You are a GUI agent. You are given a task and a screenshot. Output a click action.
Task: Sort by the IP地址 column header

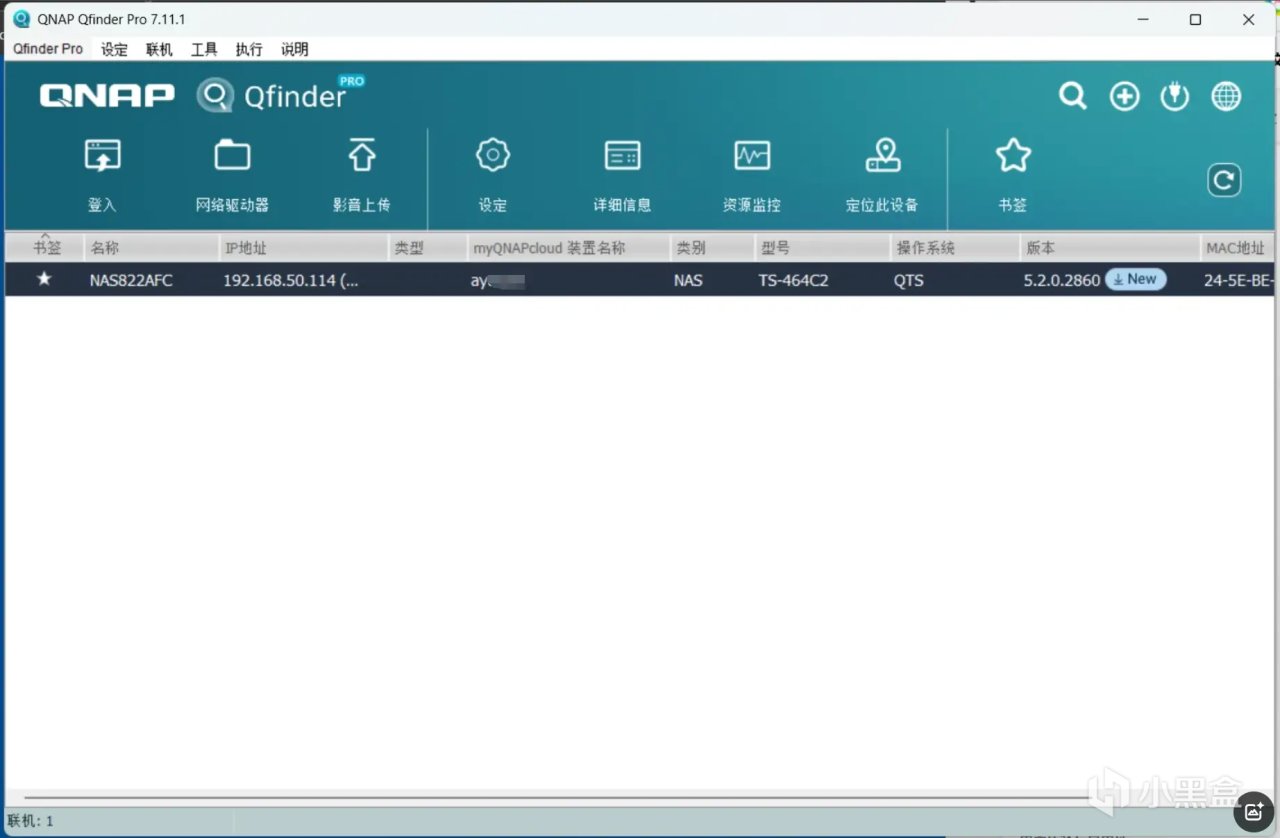point(304,248)
